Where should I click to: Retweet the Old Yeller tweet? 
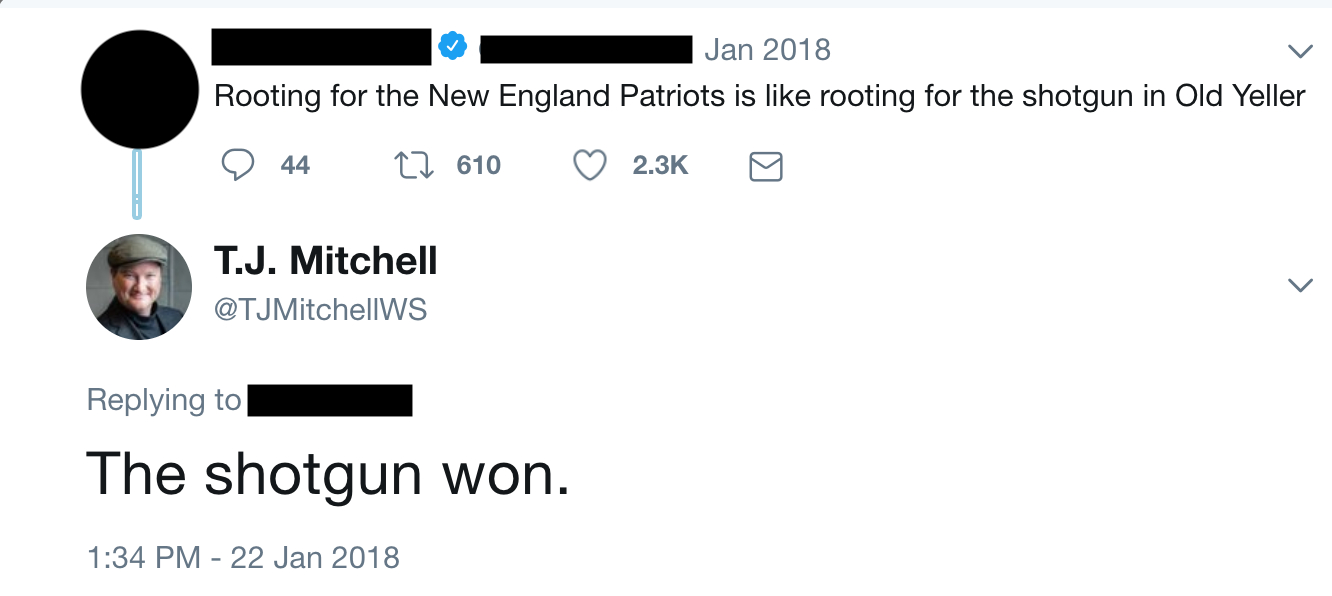pyautogui.click(x=412, y=165)
